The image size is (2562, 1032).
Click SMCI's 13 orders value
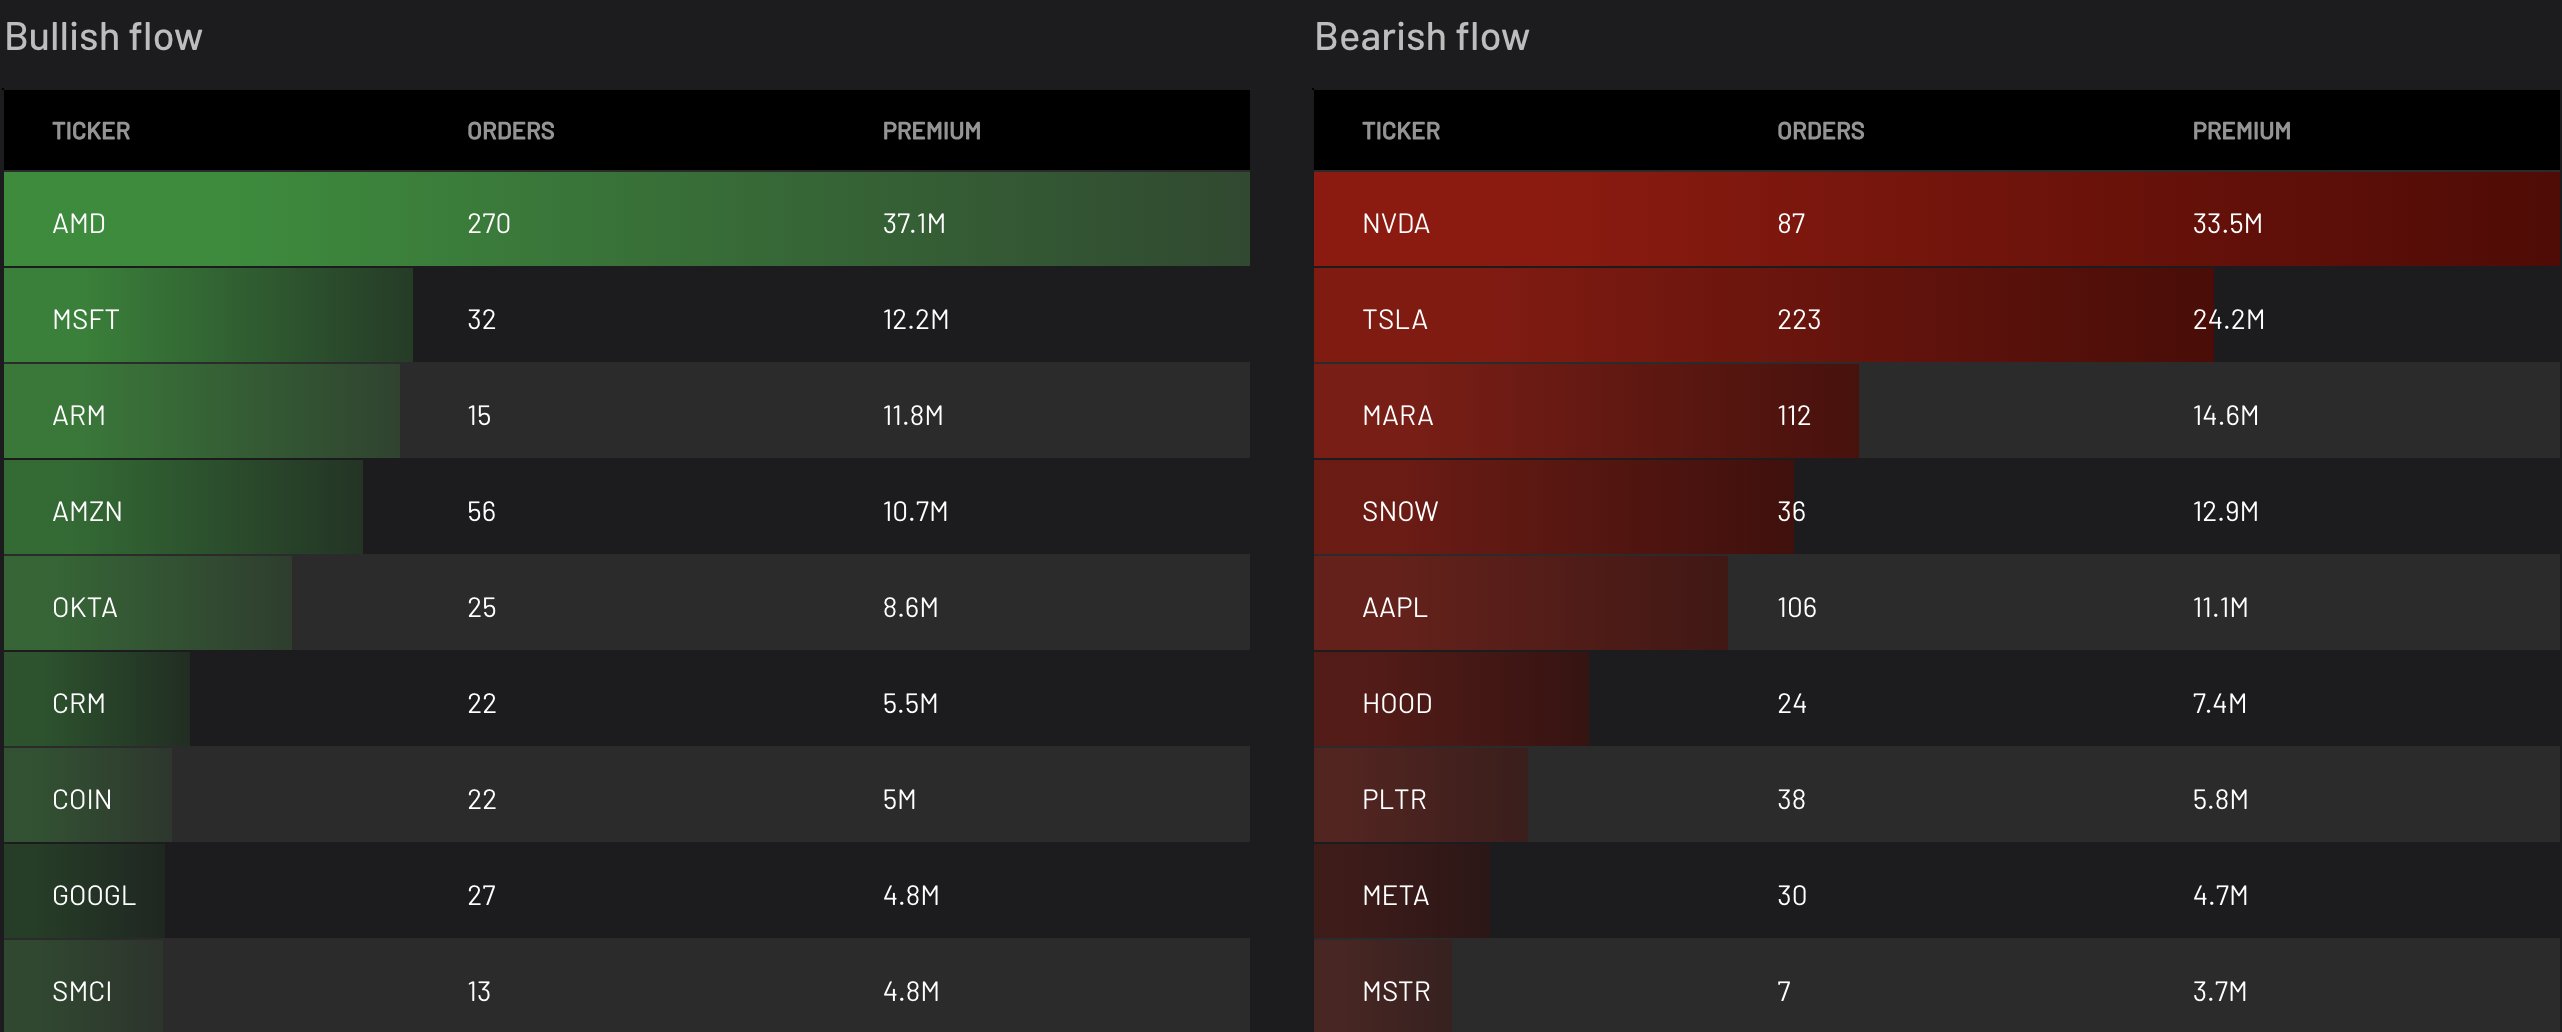(x=479, y=991)
